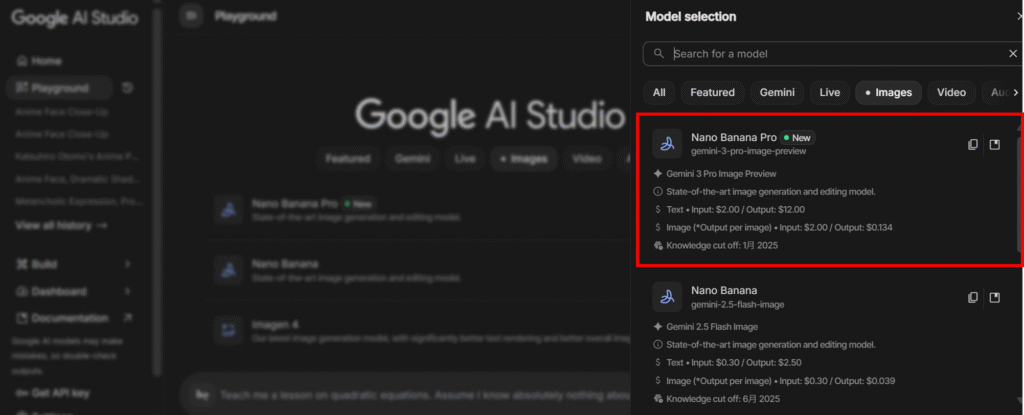
Task: Toggle the Images filter chip in Model selection
Action: pos(886,93)
